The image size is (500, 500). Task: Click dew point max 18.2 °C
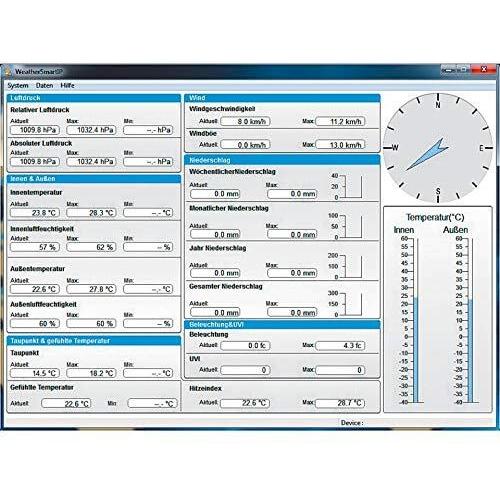[91, 373]
